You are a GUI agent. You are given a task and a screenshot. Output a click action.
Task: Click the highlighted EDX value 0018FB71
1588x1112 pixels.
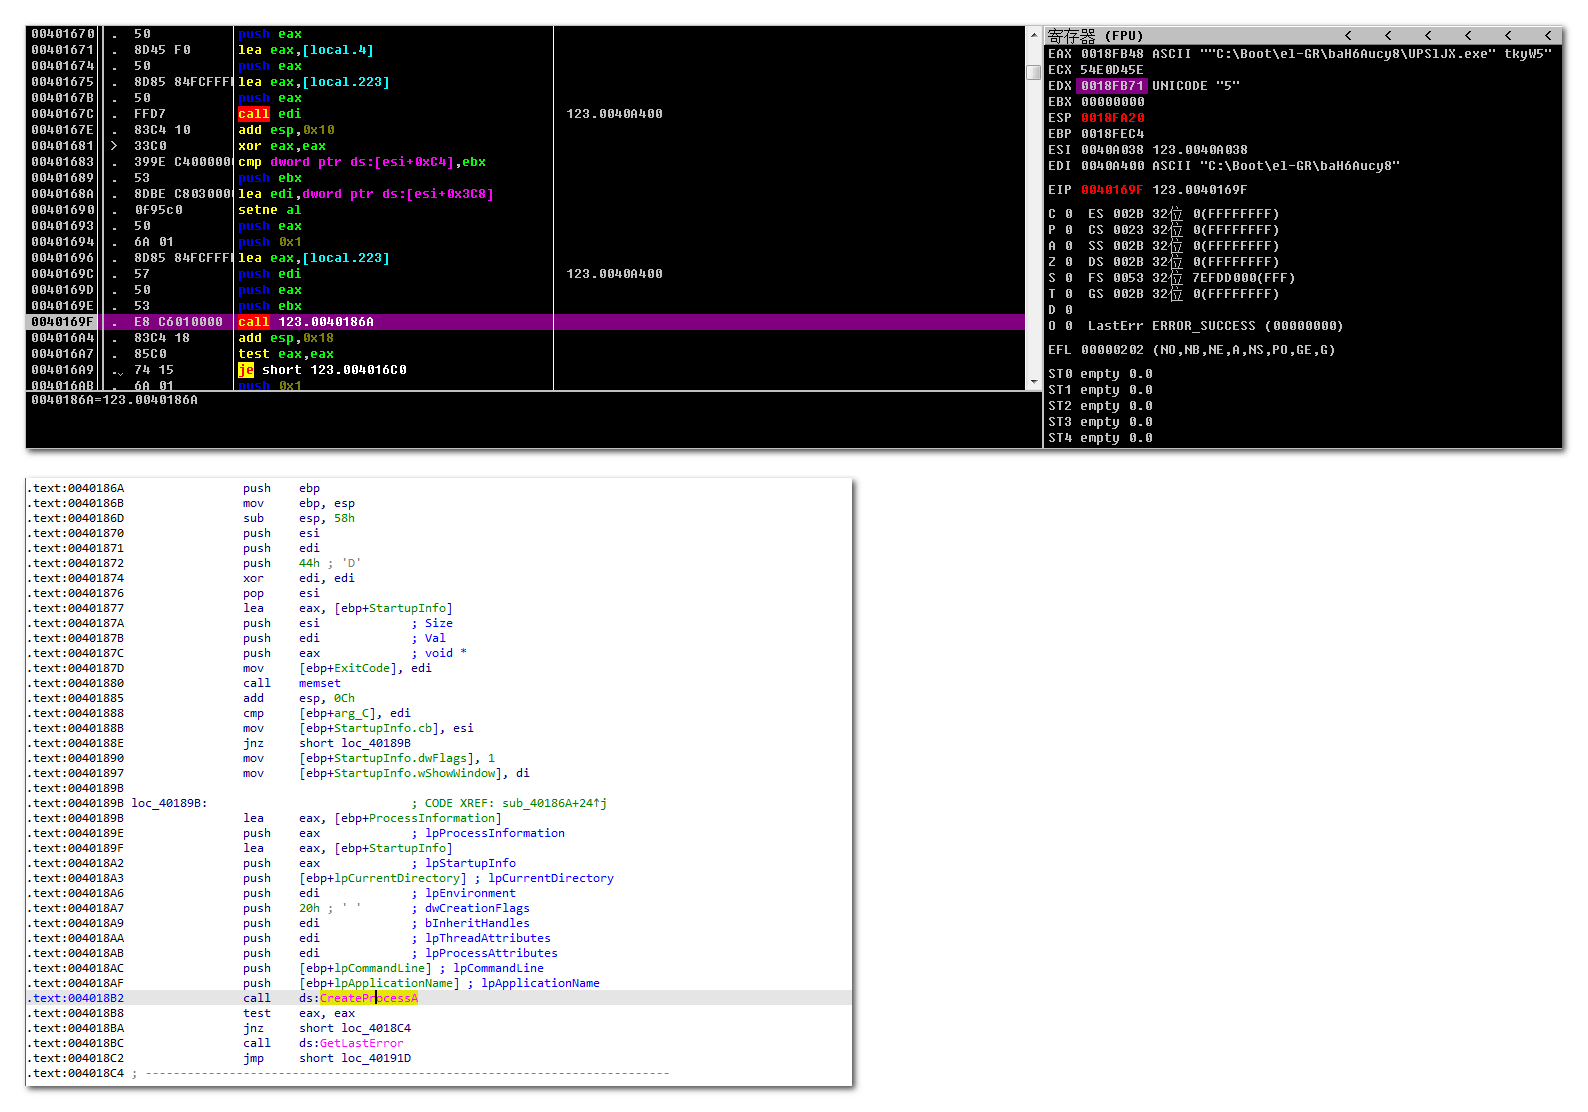pos(1112,86)
